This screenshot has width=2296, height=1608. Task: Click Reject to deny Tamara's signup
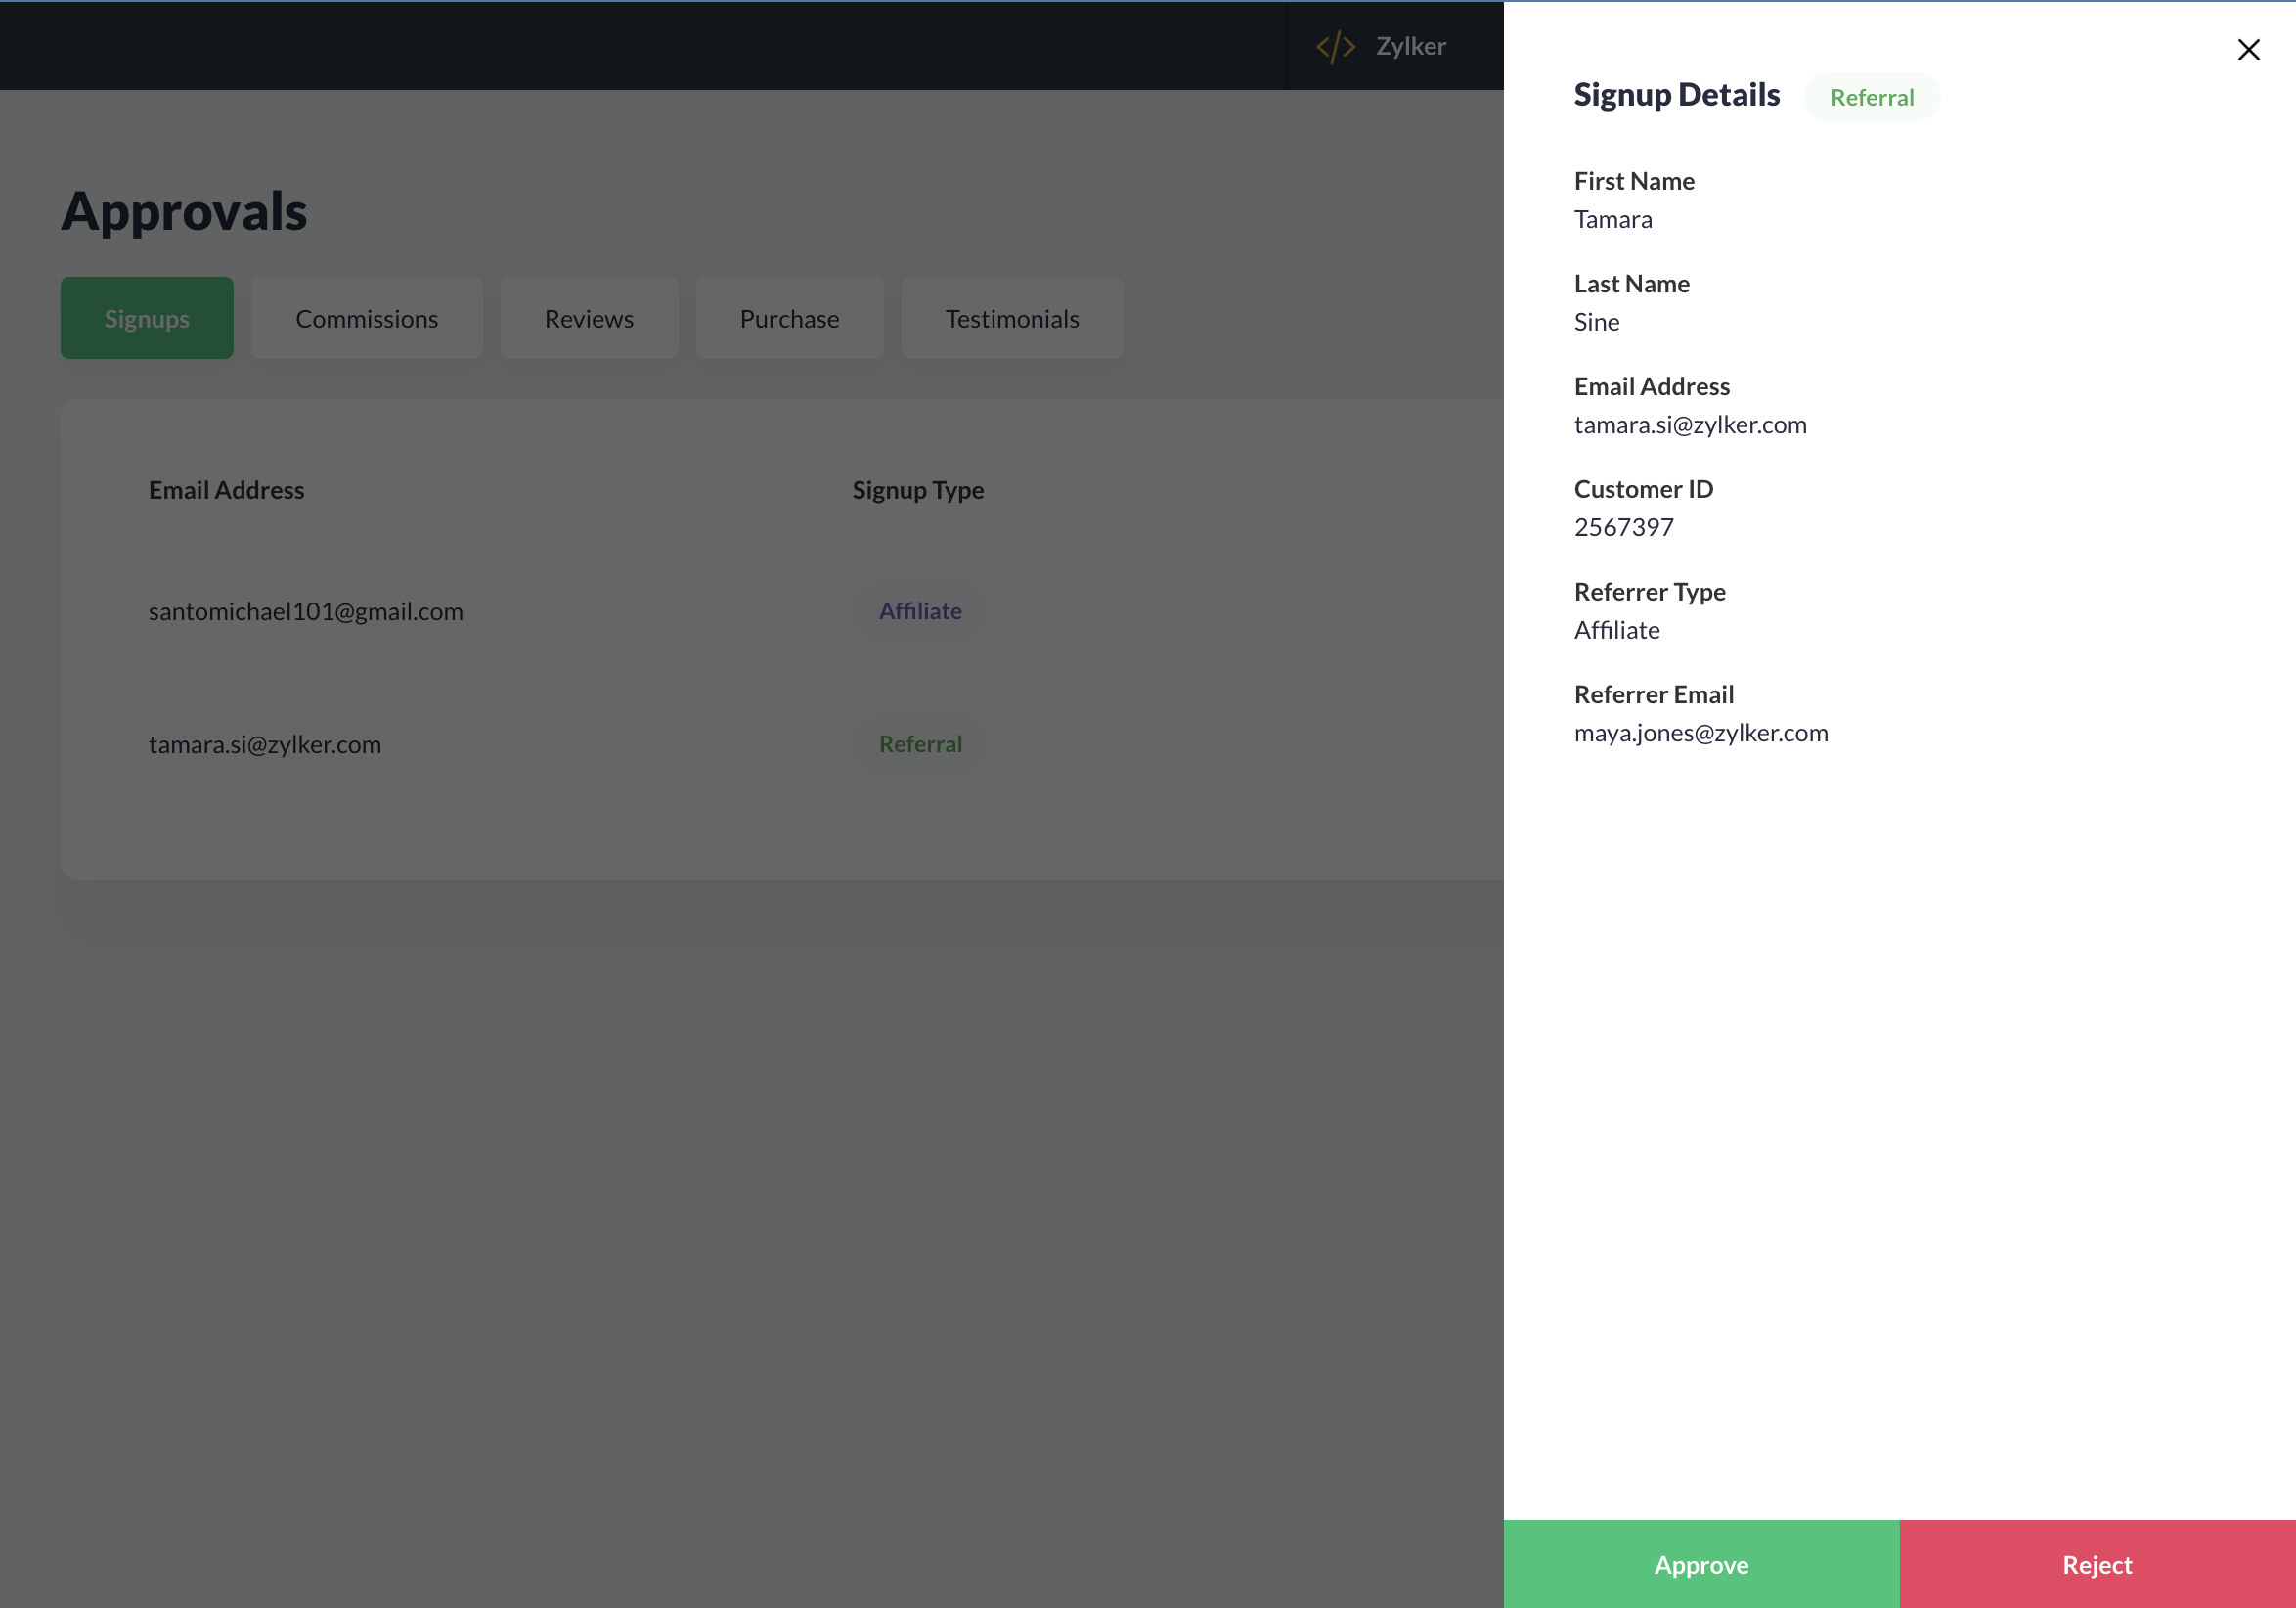(x=2097, y=1563)
